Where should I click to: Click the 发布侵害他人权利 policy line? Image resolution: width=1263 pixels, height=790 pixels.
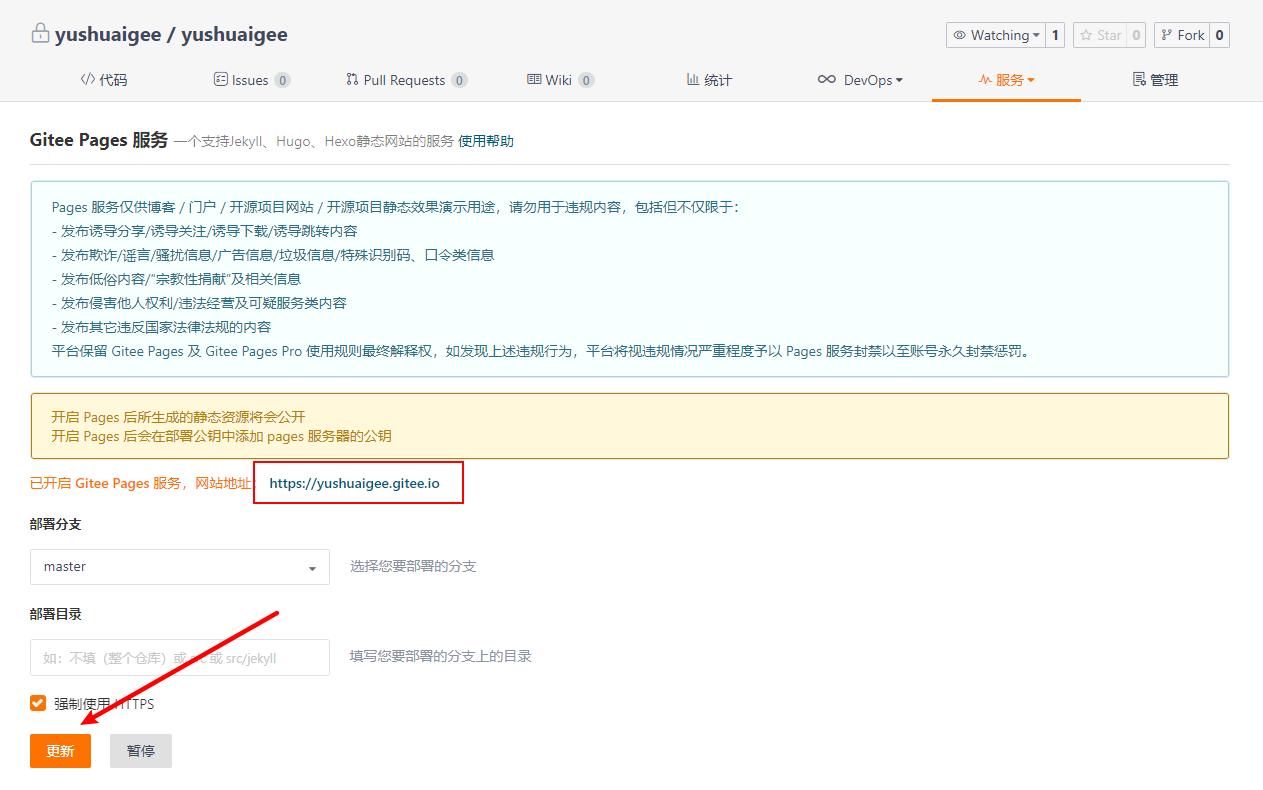[199, 303]
